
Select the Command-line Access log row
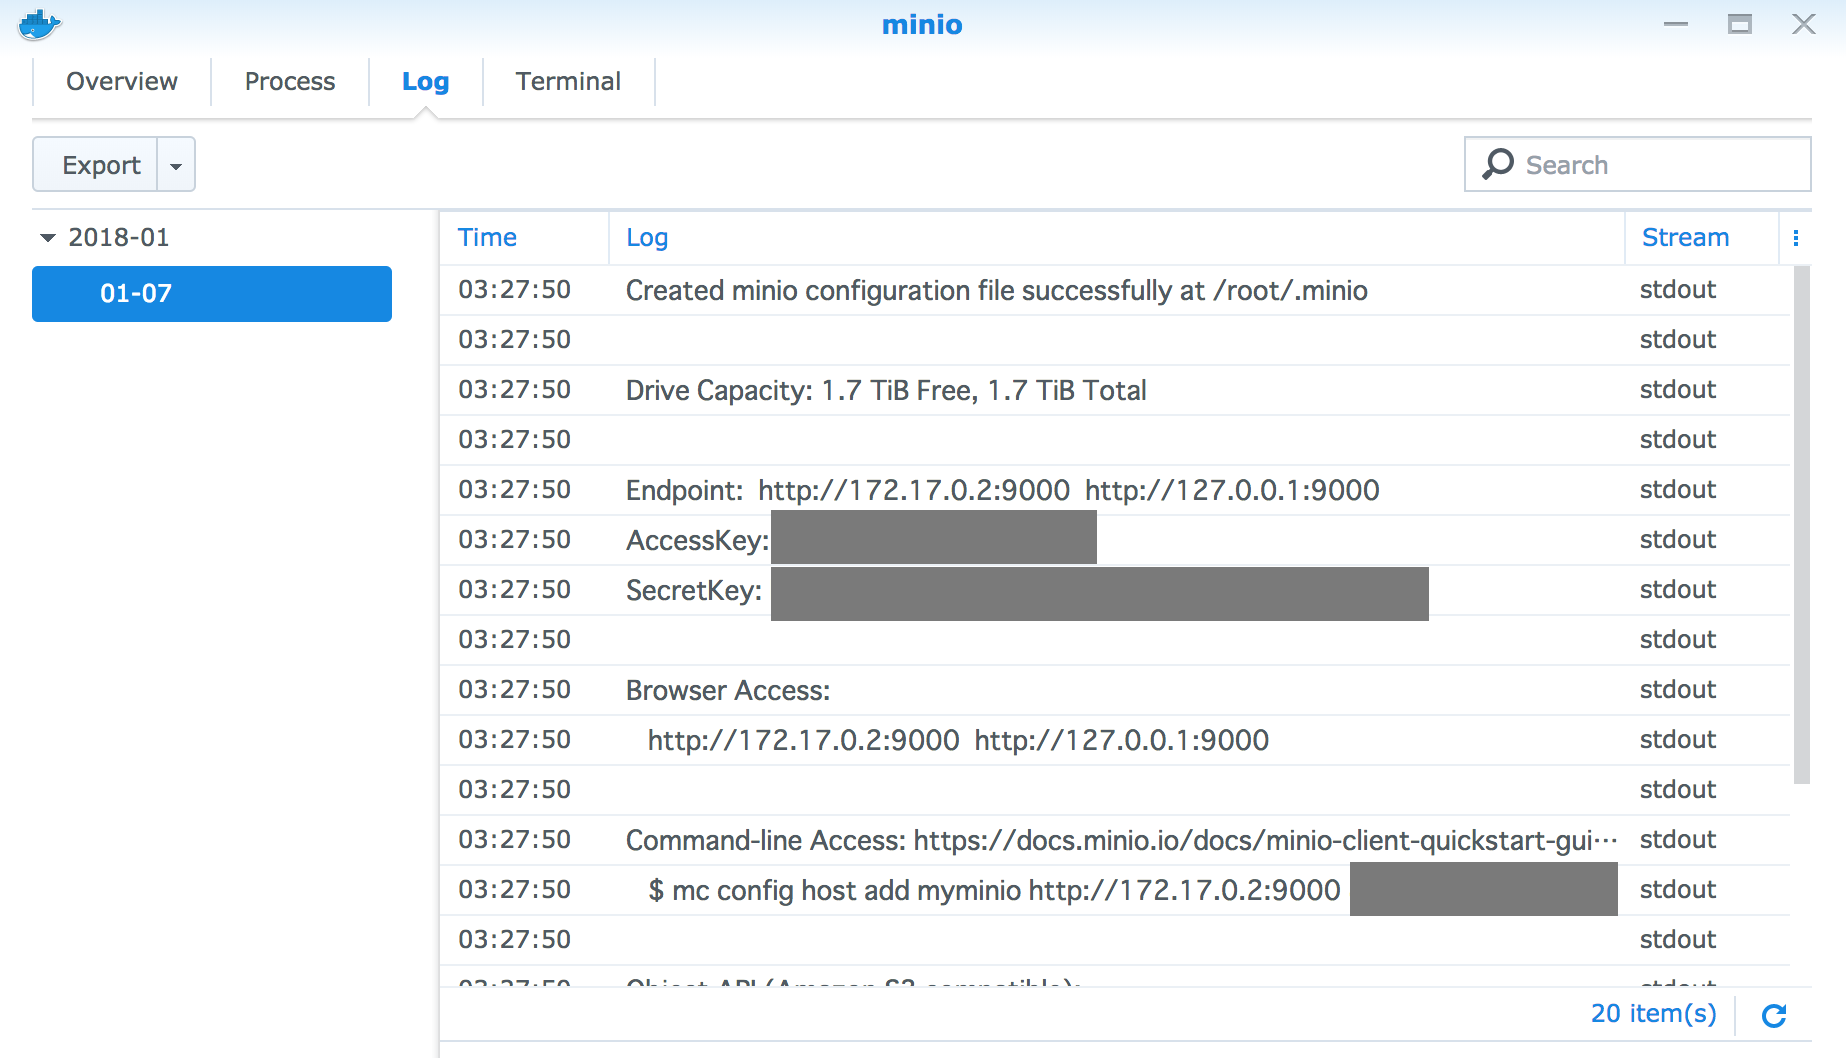coord(1115,840)
